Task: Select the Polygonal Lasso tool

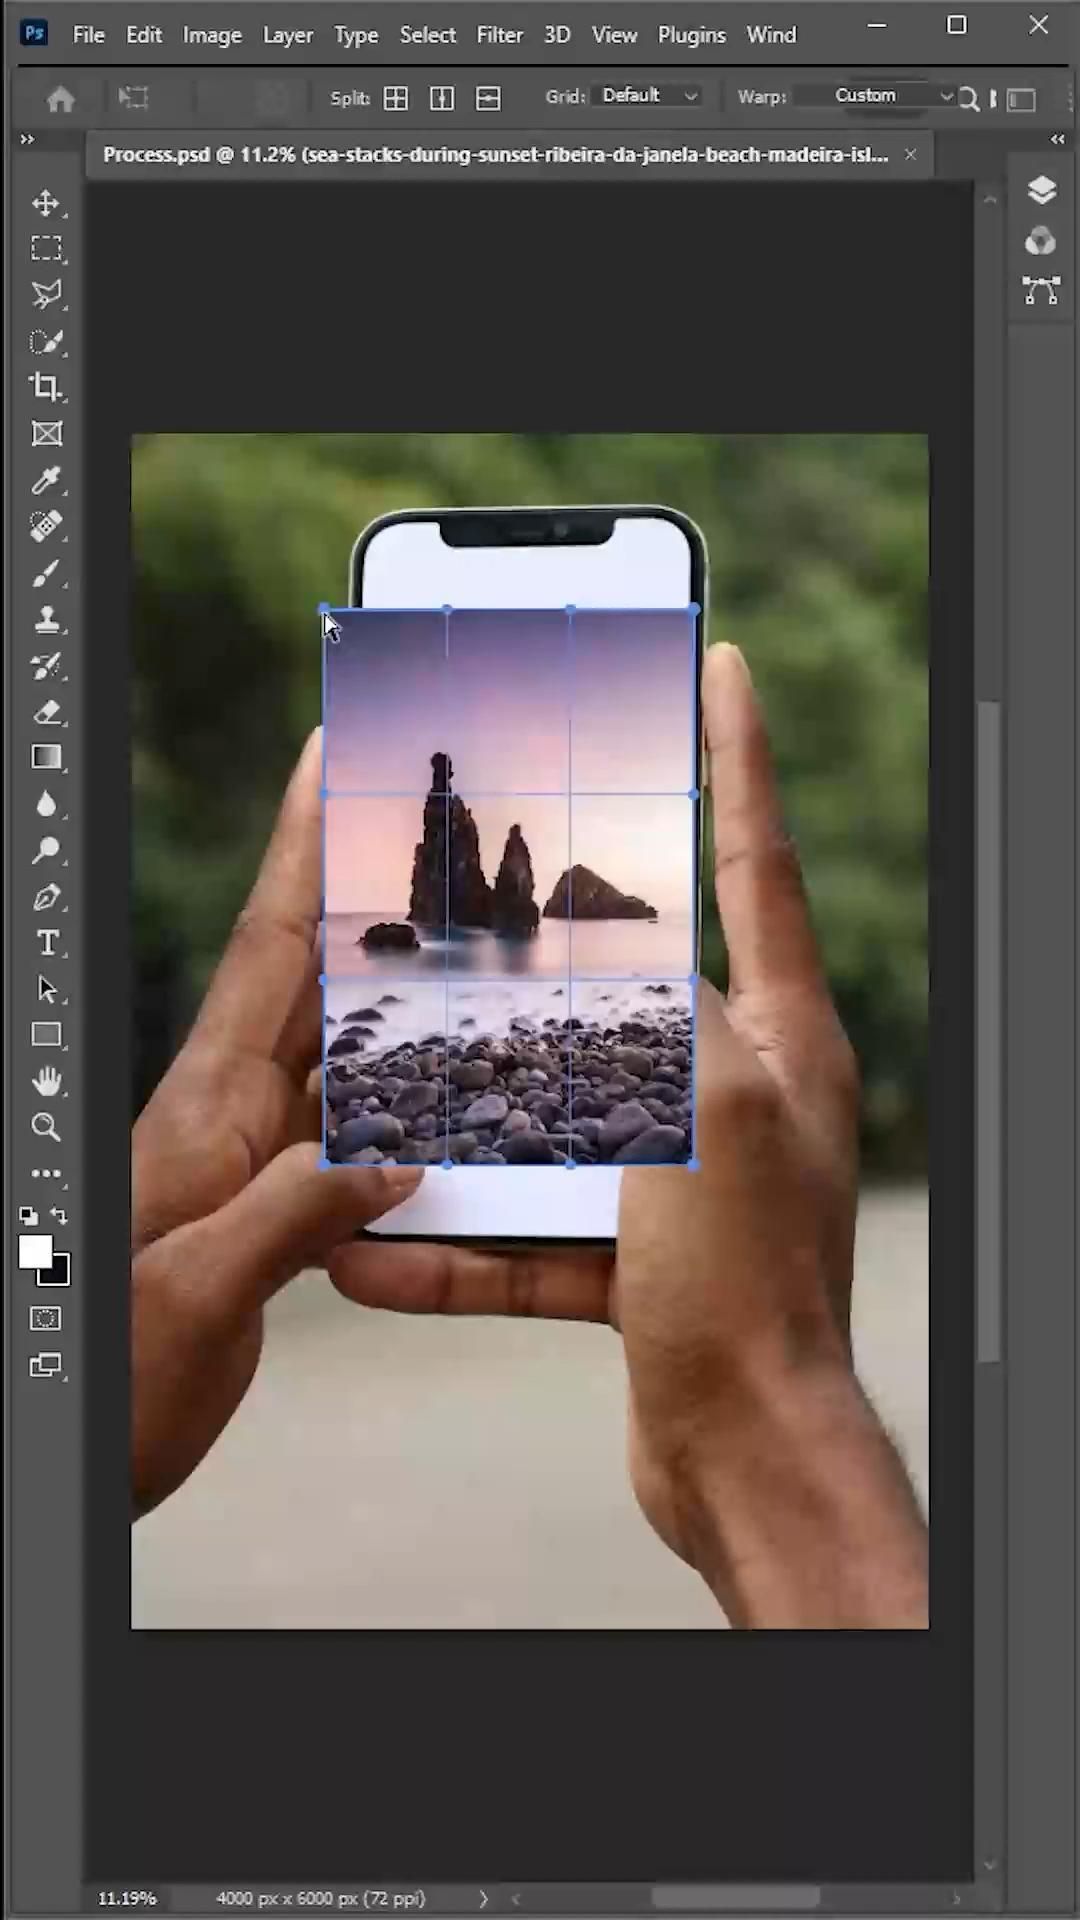Action: coord(46,294)
